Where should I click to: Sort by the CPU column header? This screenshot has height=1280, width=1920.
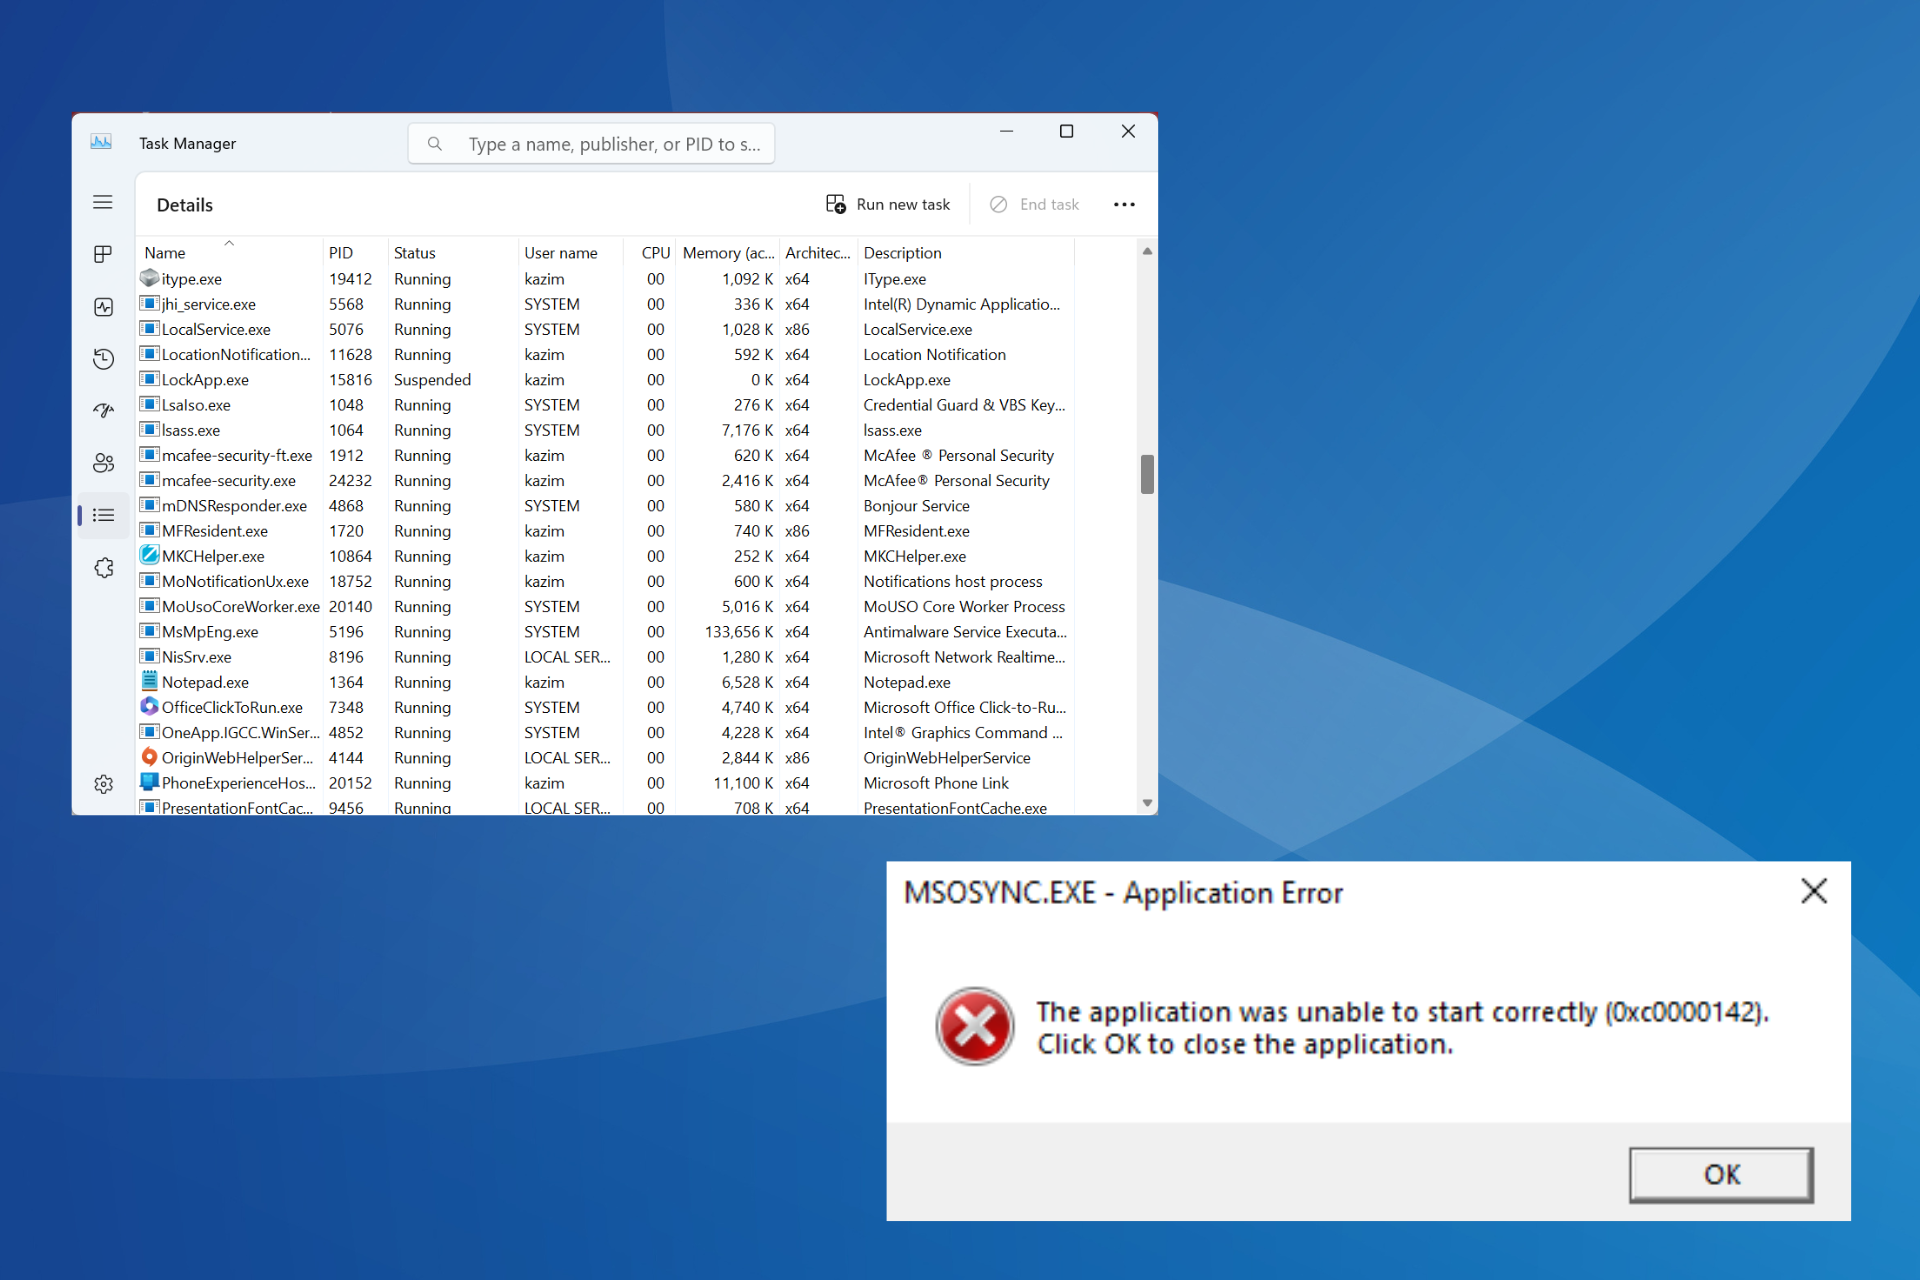pyautogui.click(x=650, y=253)
